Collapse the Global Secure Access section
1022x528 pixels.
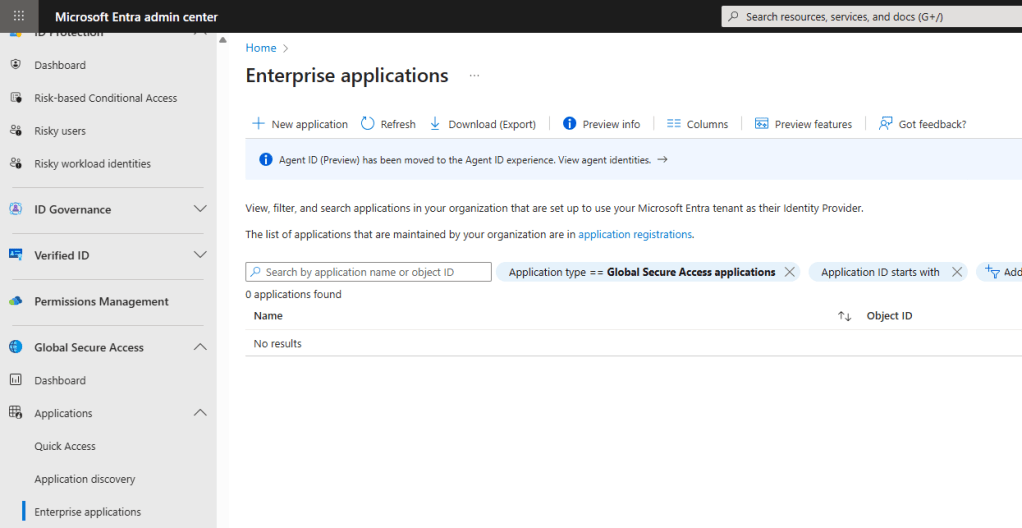[200, 347]
